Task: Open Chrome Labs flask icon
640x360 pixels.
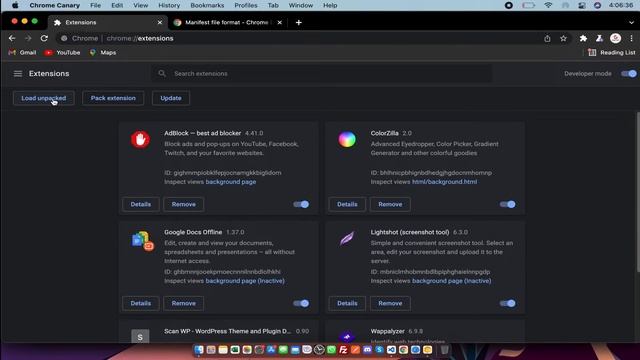Action: click(x=599, y=38)
